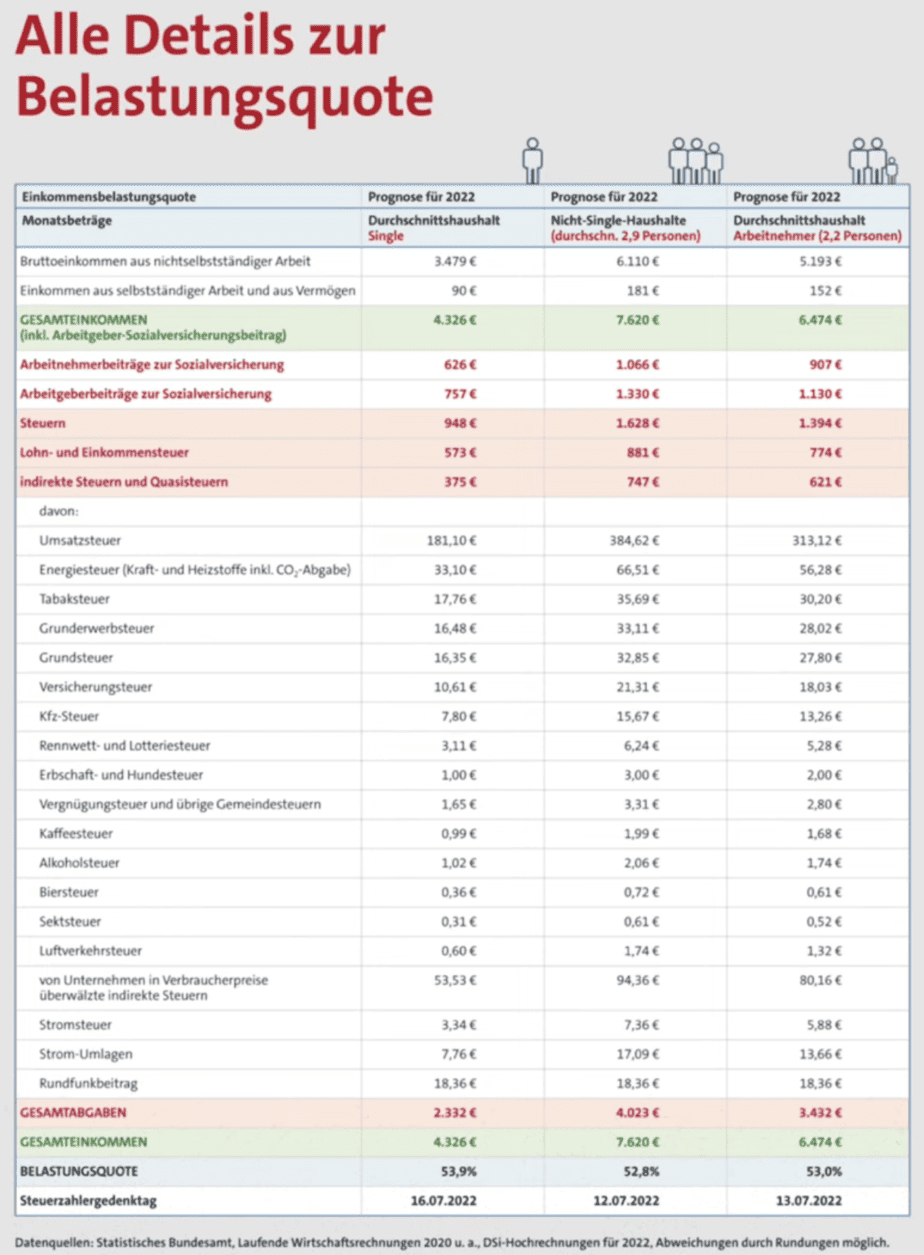Screen dimensions: 924x1255
Task: Select the GESAMTABGABEN value 4.023 €
Action: [x=636, y=1112]
